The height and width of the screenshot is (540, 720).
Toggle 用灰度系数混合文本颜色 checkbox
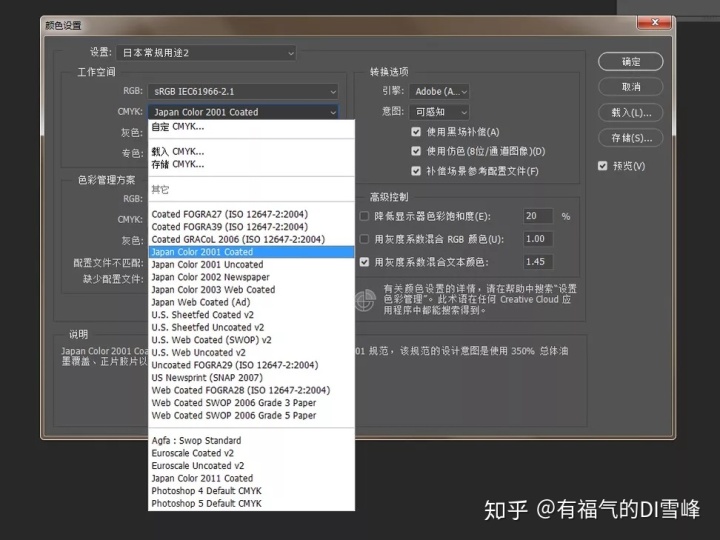[x=364, y=262]
